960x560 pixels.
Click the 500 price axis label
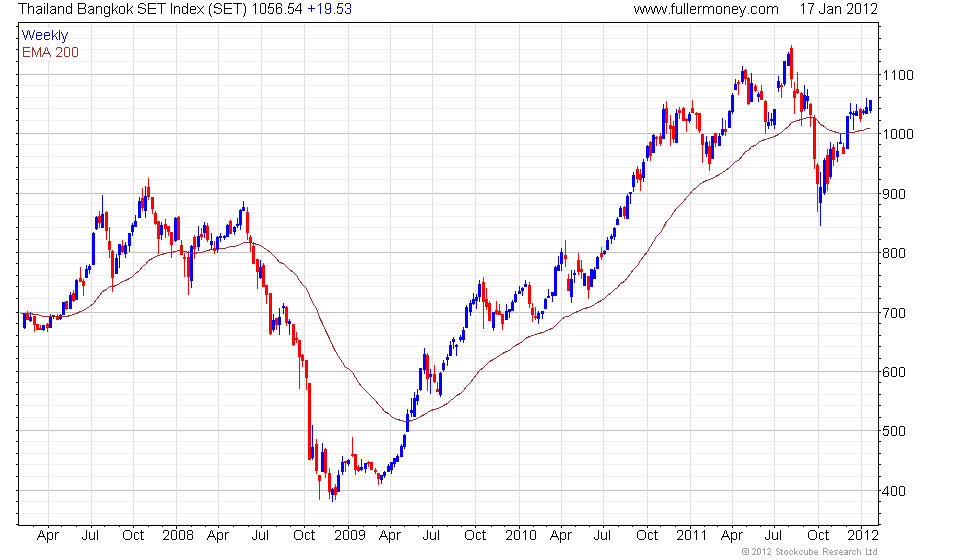pyautogui.click(x=893, y=431)
